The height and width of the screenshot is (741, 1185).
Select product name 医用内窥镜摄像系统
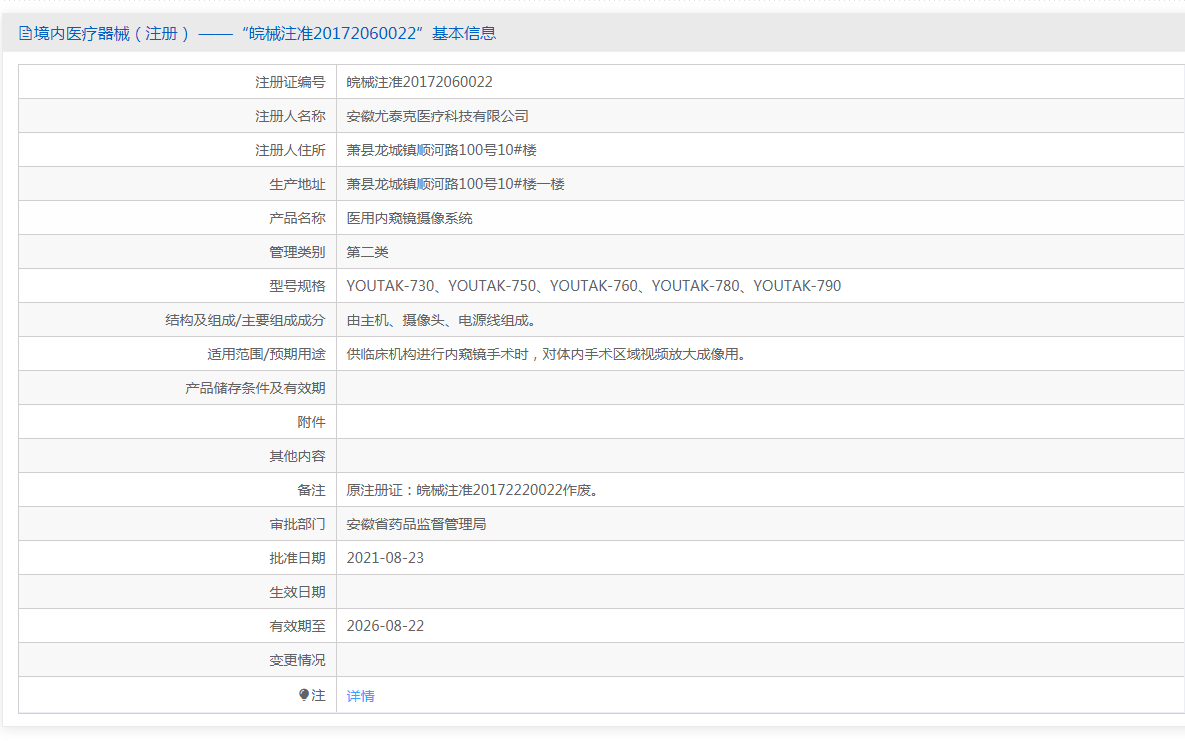(x=410, y=218)
